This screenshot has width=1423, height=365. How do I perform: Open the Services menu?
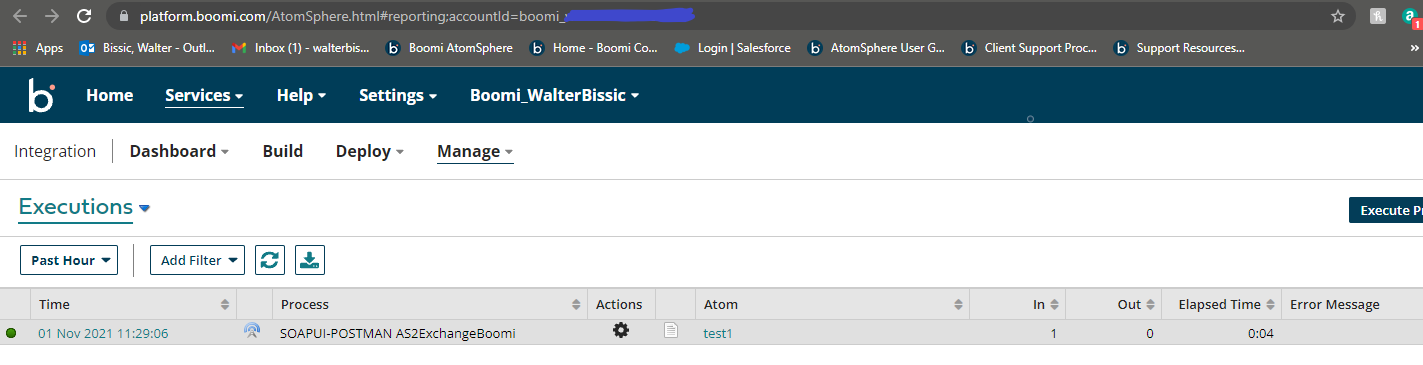coord(204,96)
